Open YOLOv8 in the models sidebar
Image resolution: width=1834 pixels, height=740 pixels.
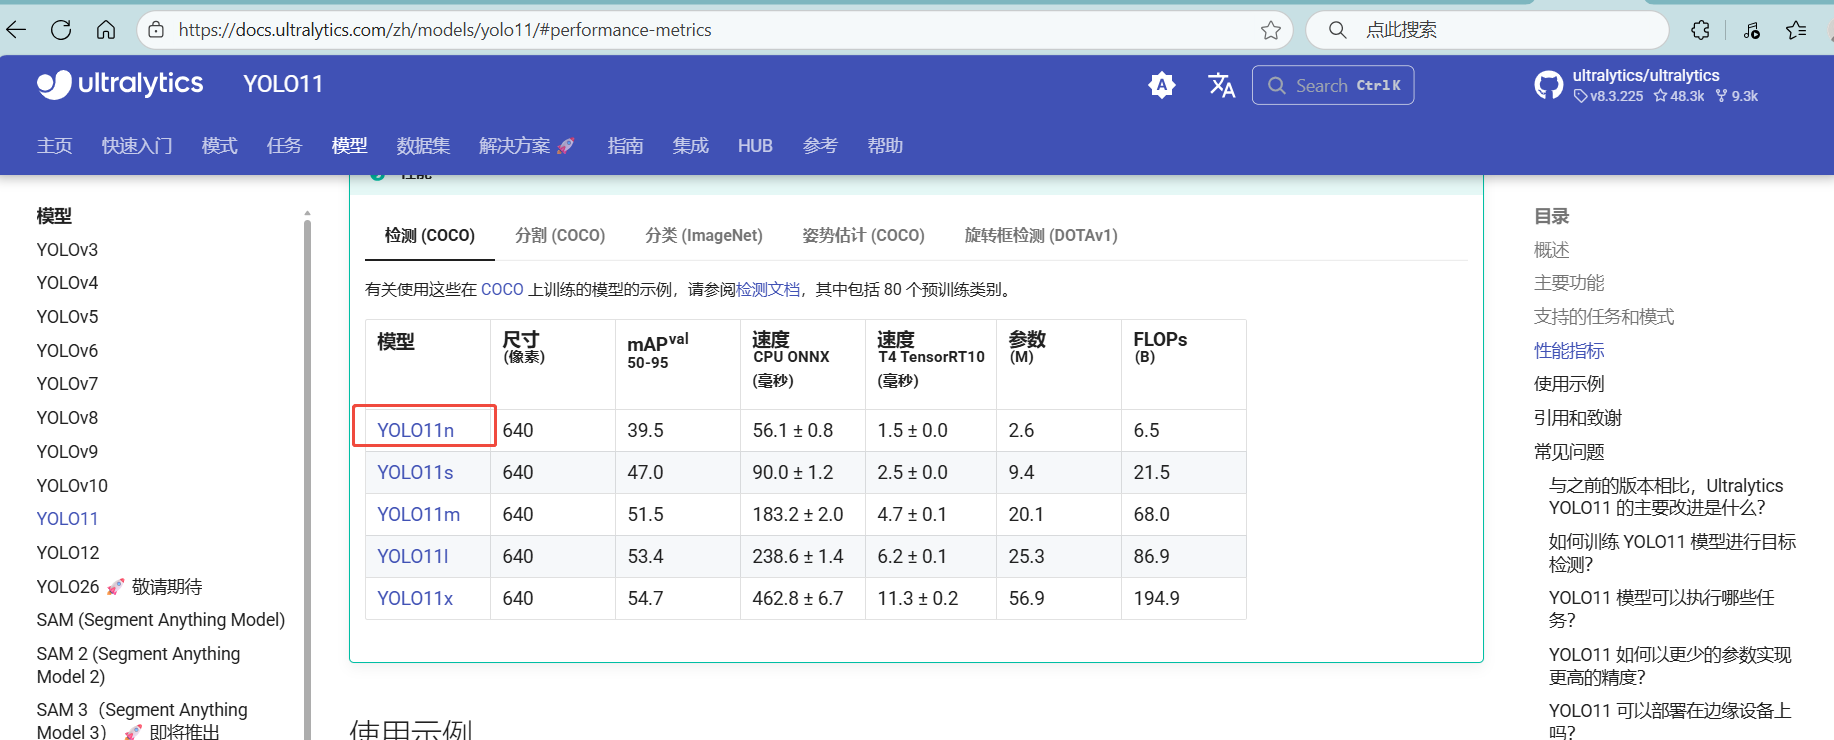pyautogui.click(x=67, y=418)
